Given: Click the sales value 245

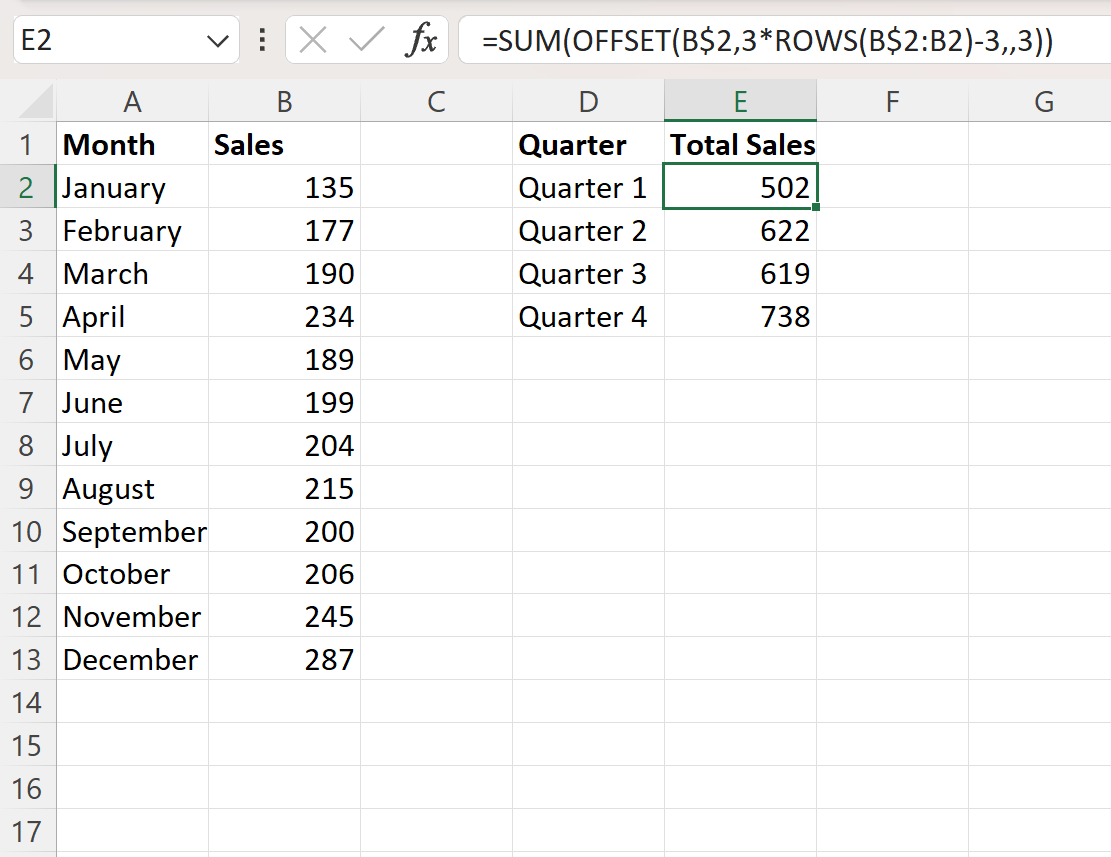Looking at the screenshot, I should click(x=284, y=617).
